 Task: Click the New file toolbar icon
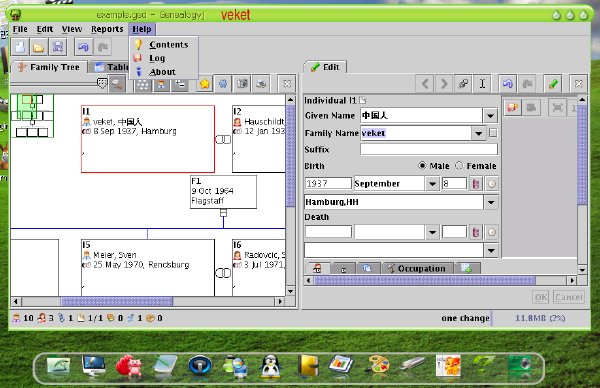20,47
